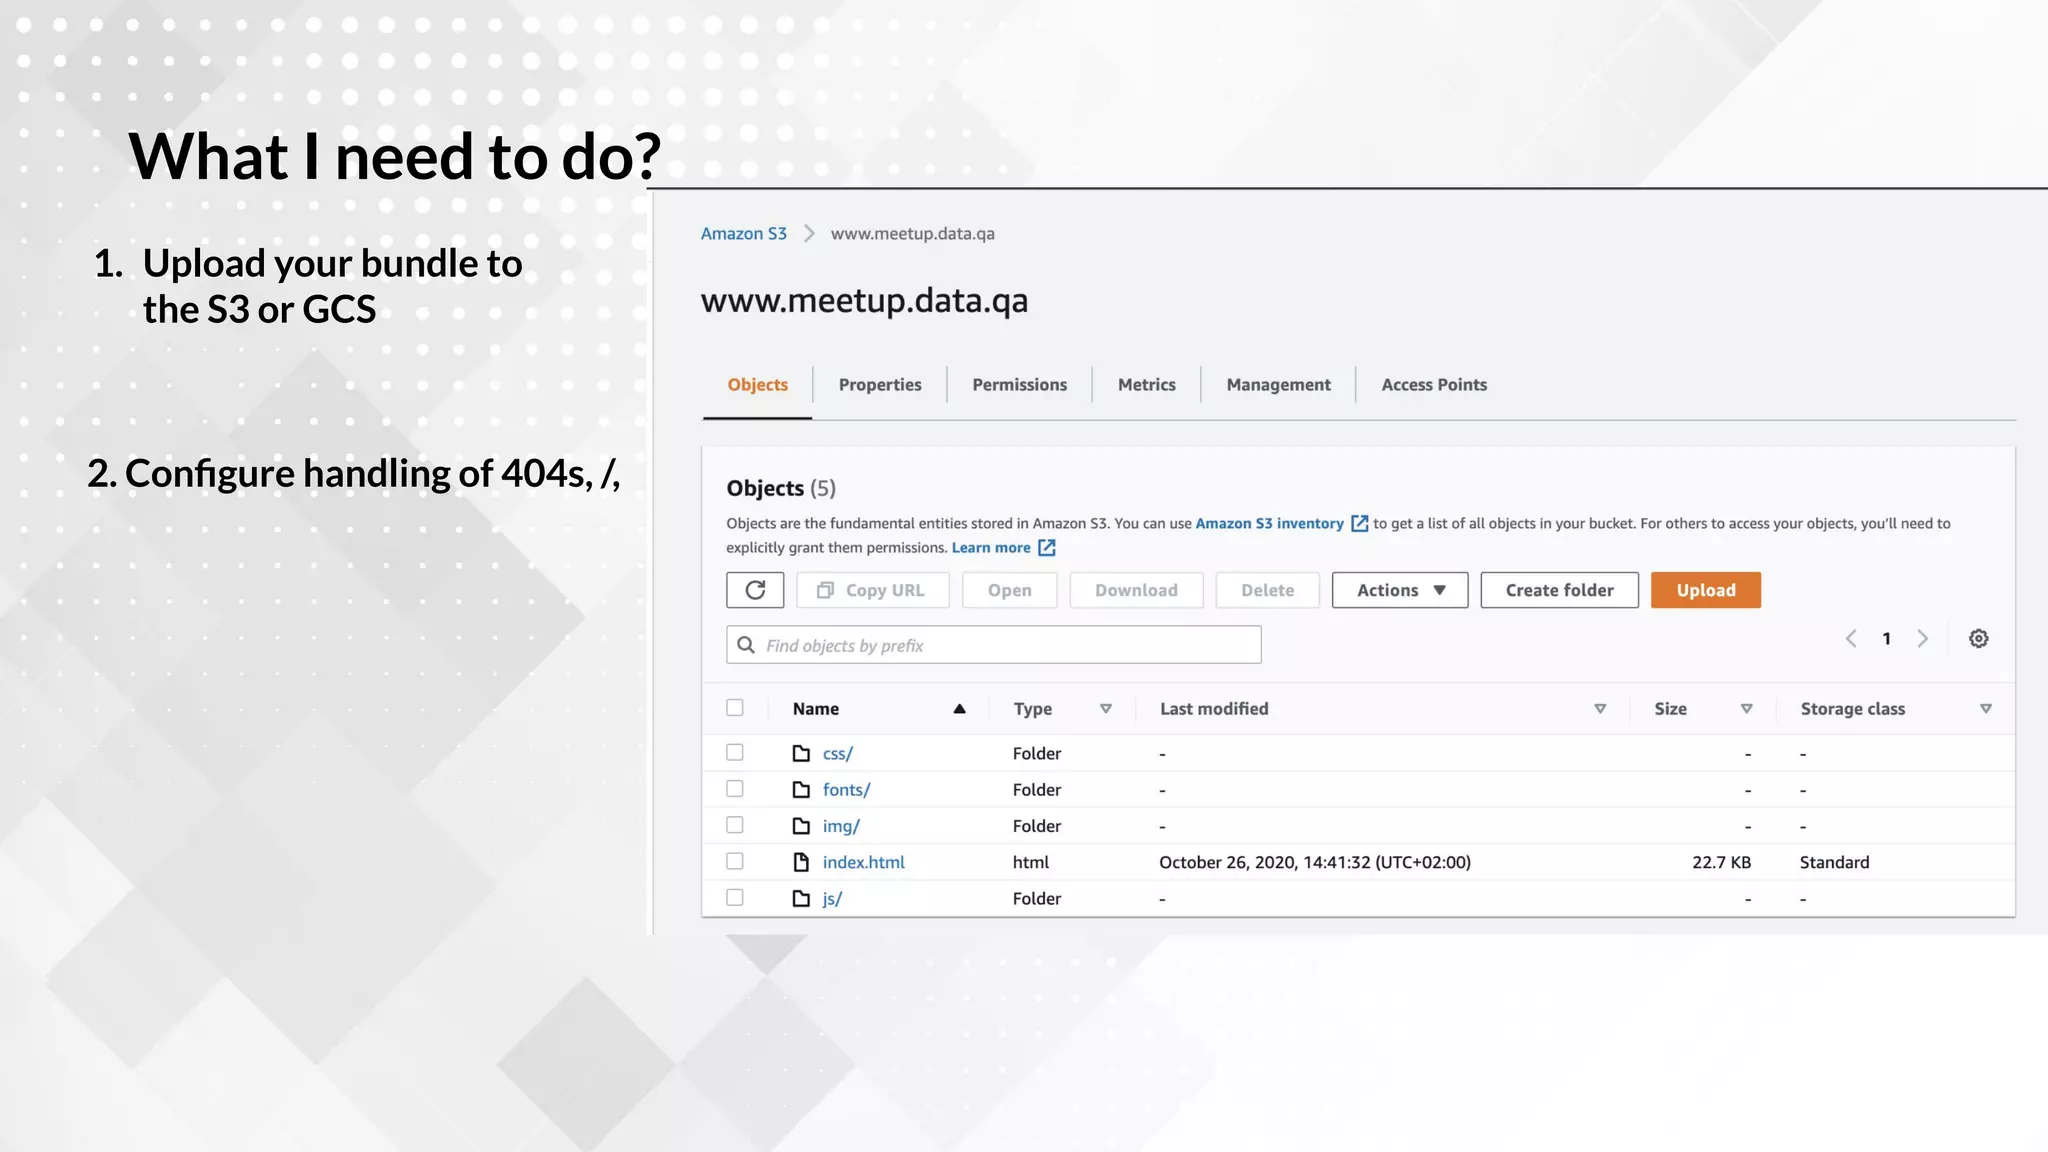Toggle the select-all objects checkbox

735,708
